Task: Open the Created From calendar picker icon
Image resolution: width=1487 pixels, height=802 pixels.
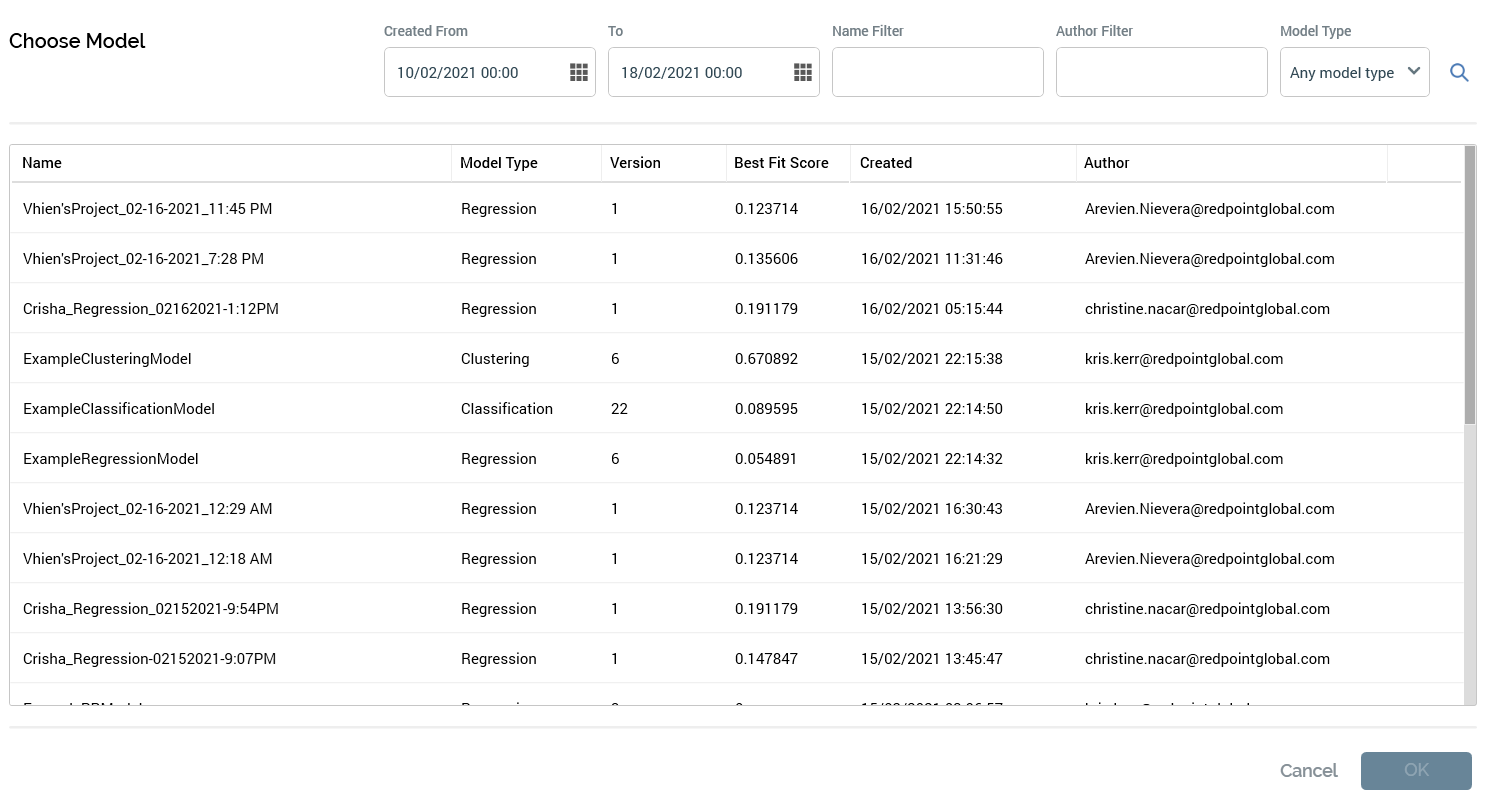Action: coord(579,72)
